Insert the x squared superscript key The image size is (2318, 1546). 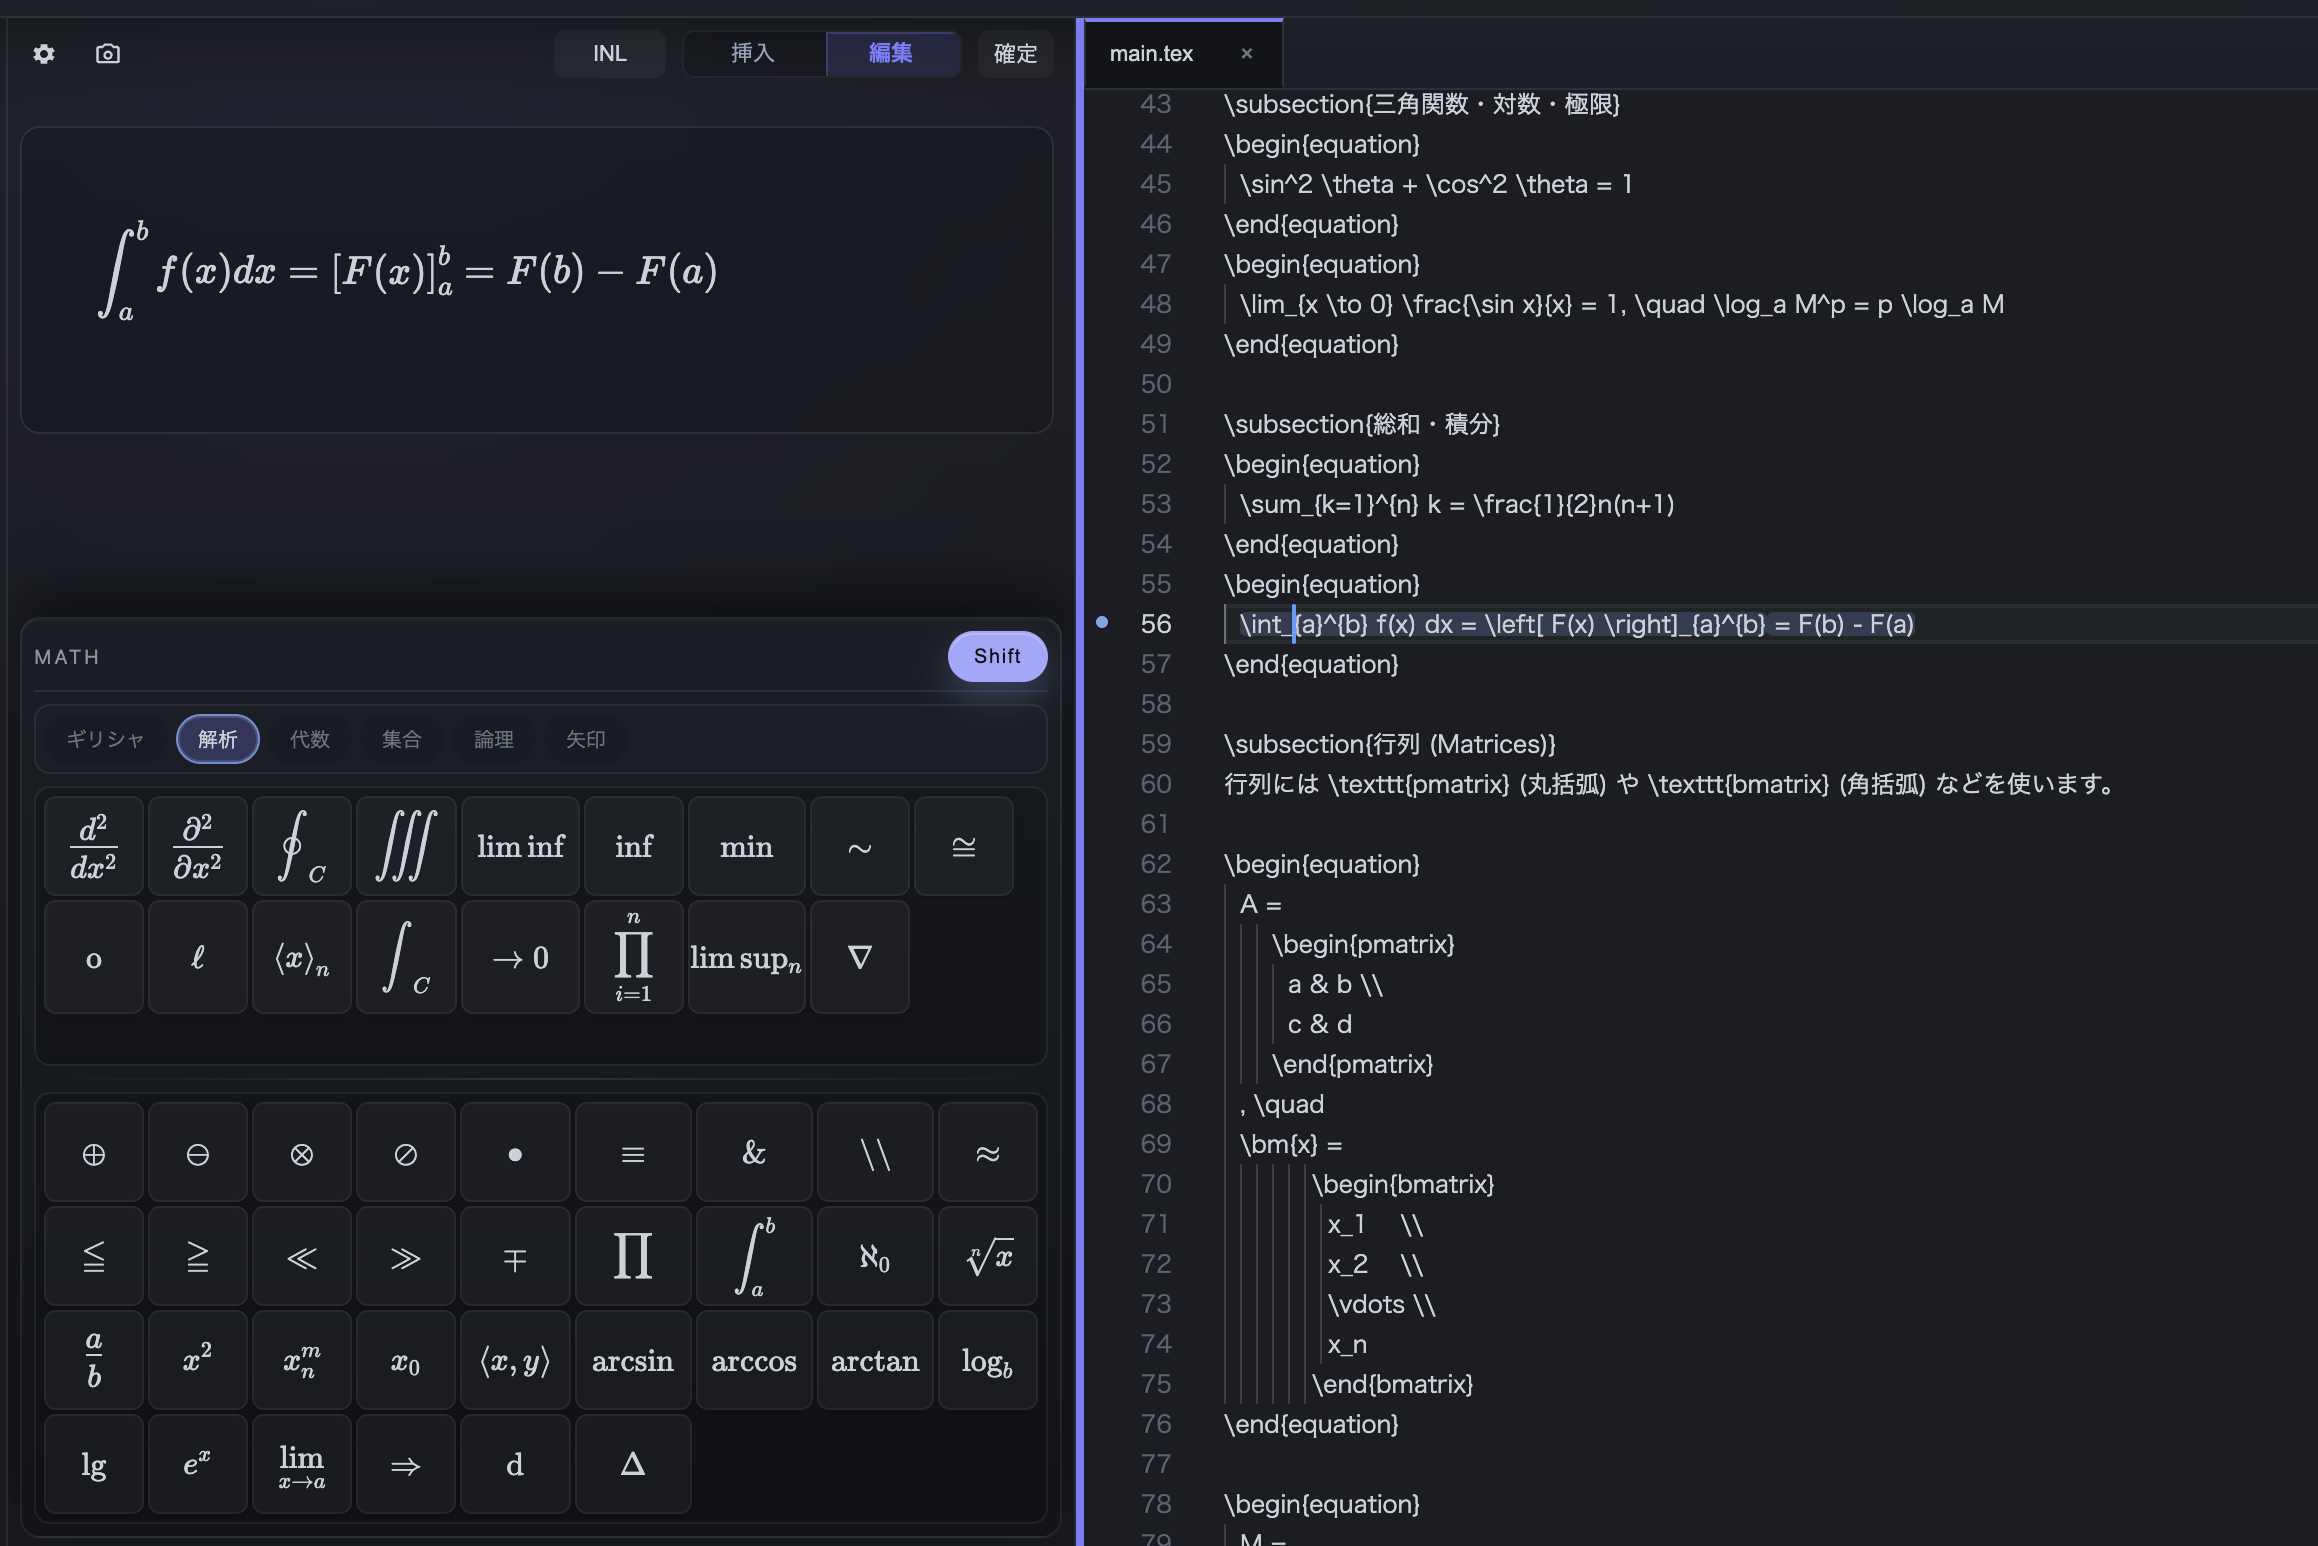(x=198, y=1360)
